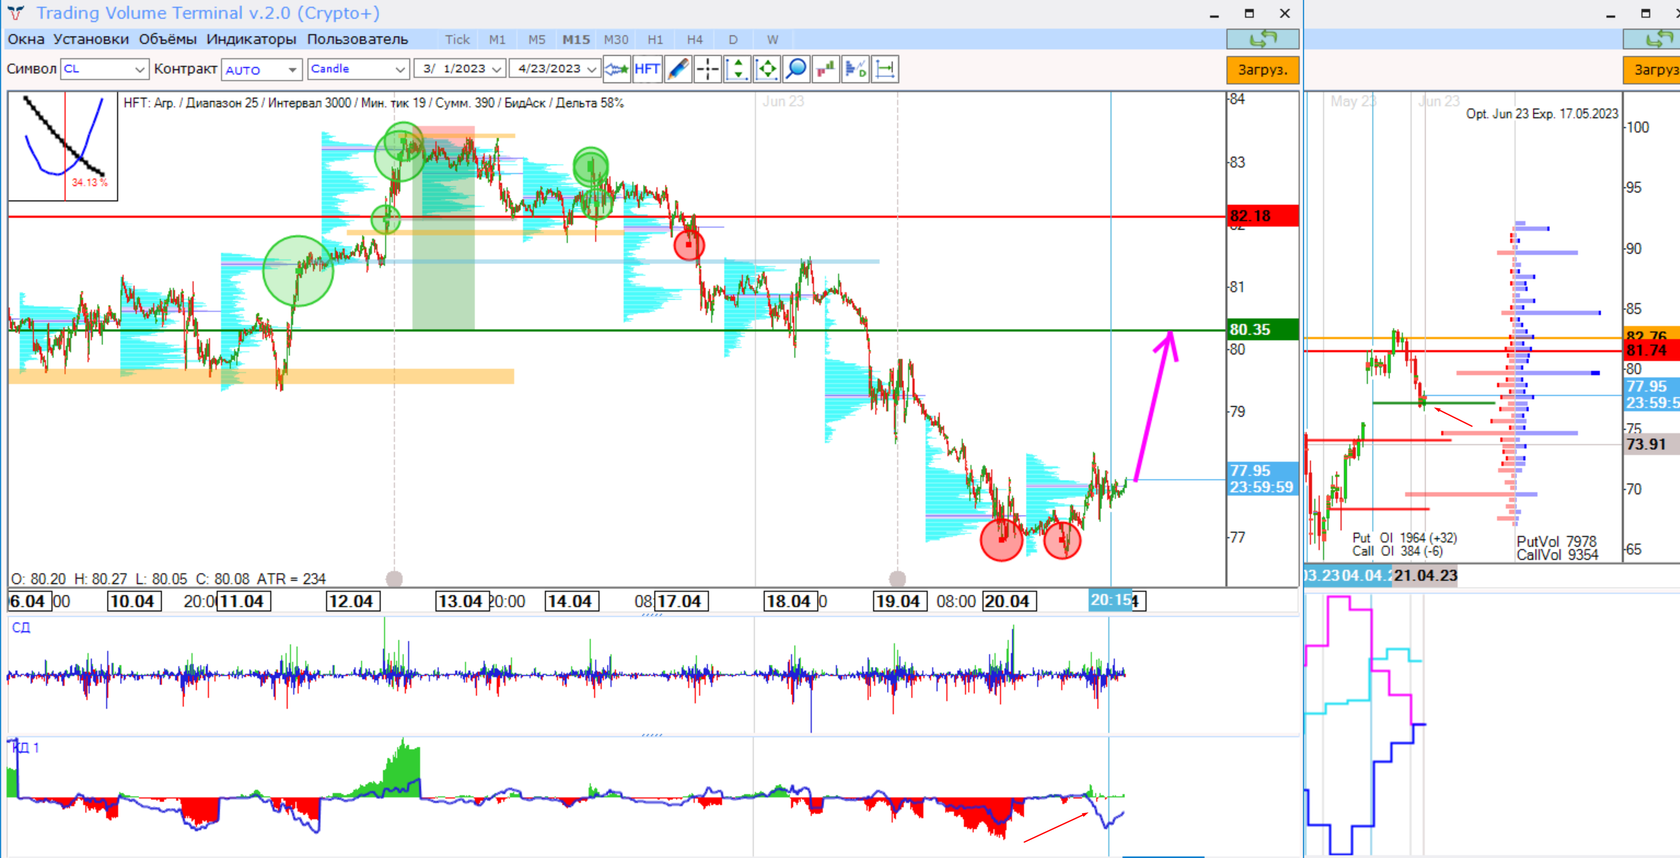
Task: Click the orange Загруз. button in main window
Action: [x=1263, y=70]
